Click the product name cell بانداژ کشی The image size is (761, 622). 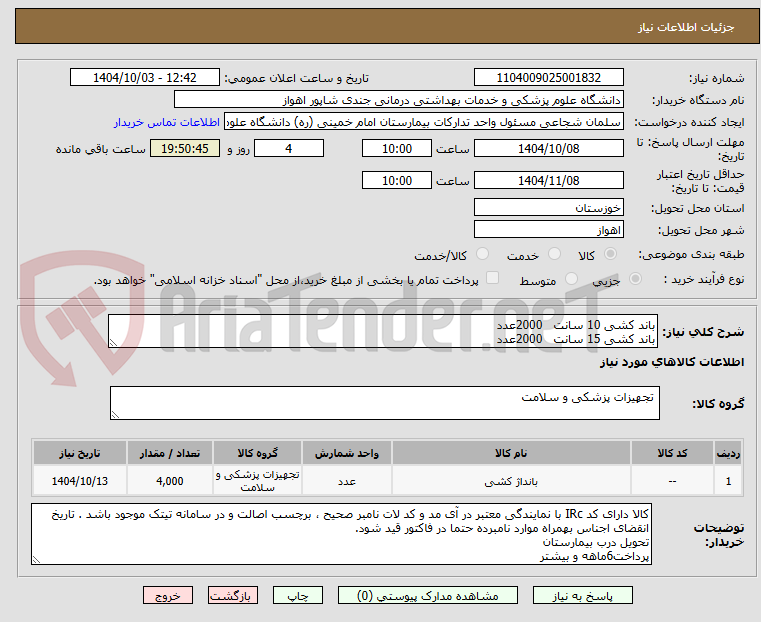coord(511,481)
